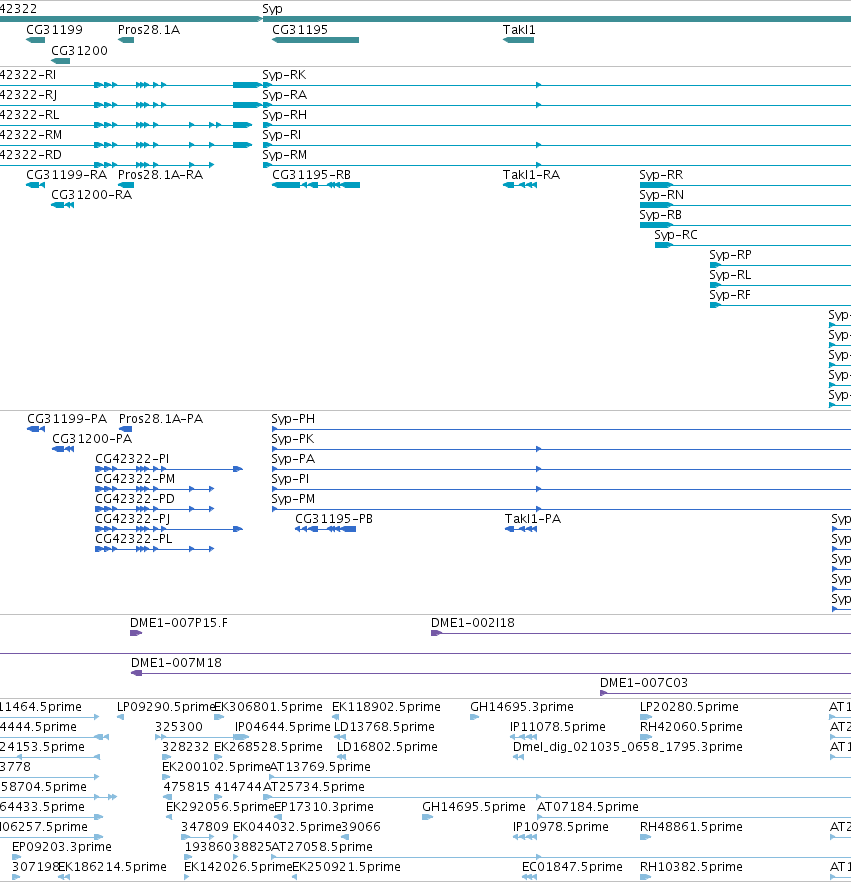Click Dmel_dig_021035_0658_1795.3prime label
The height and width of the screenshot is (882, 851).
click(628, 746)
